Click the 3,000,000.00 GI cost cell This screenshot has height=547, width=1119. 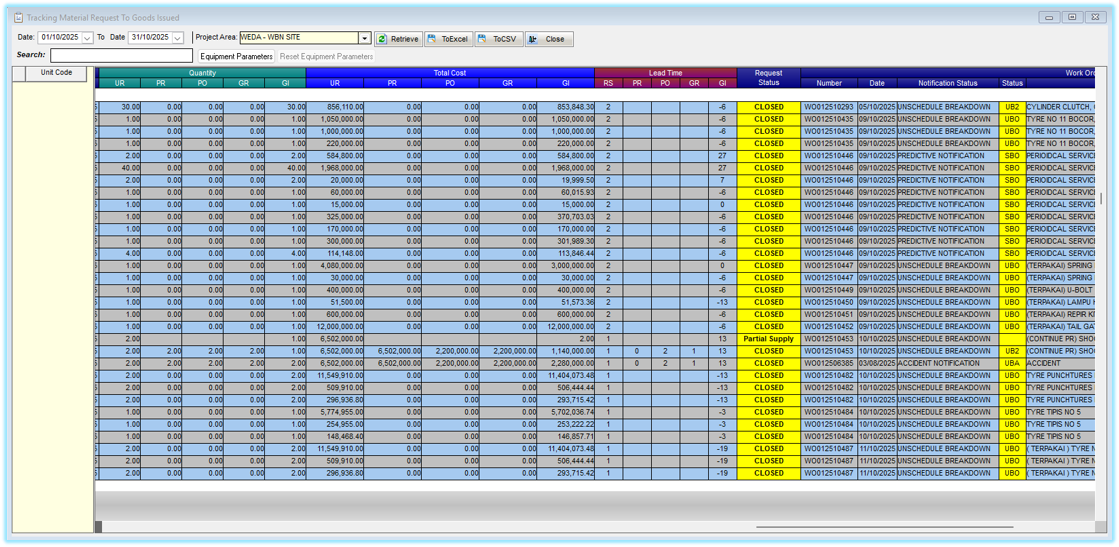(x=566, y=266)
